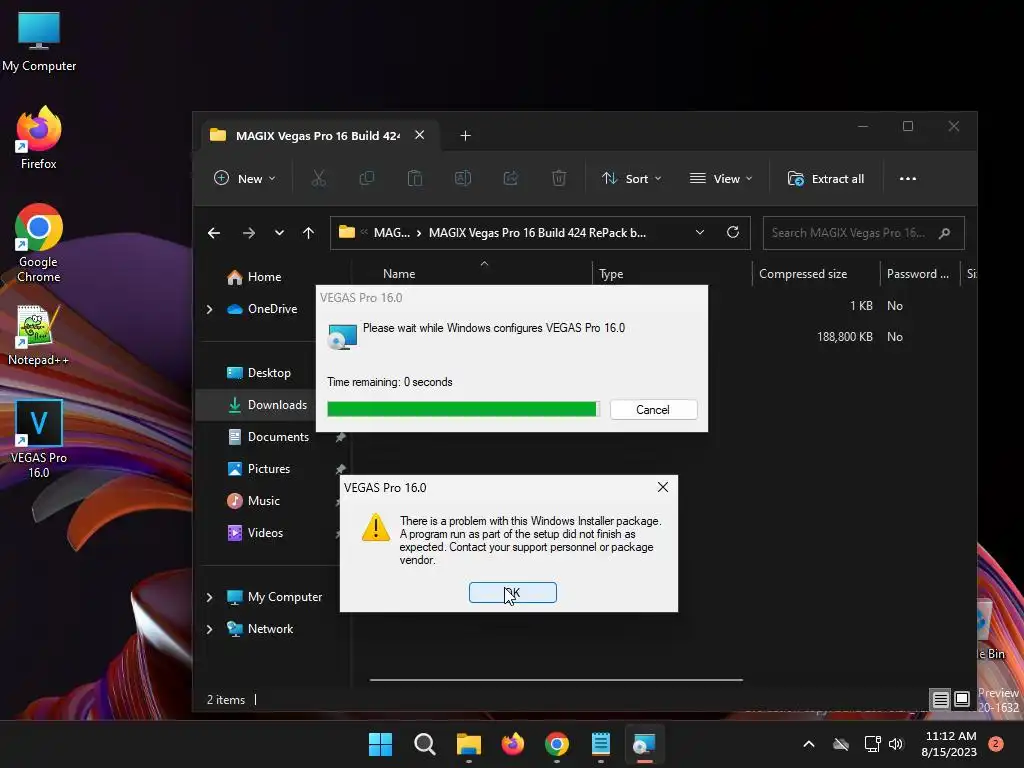This screenshot has width=1024, height=768.
Task: Open the VEGAS Pro 16.0 desktop shortcut
Action: (39, 439)
